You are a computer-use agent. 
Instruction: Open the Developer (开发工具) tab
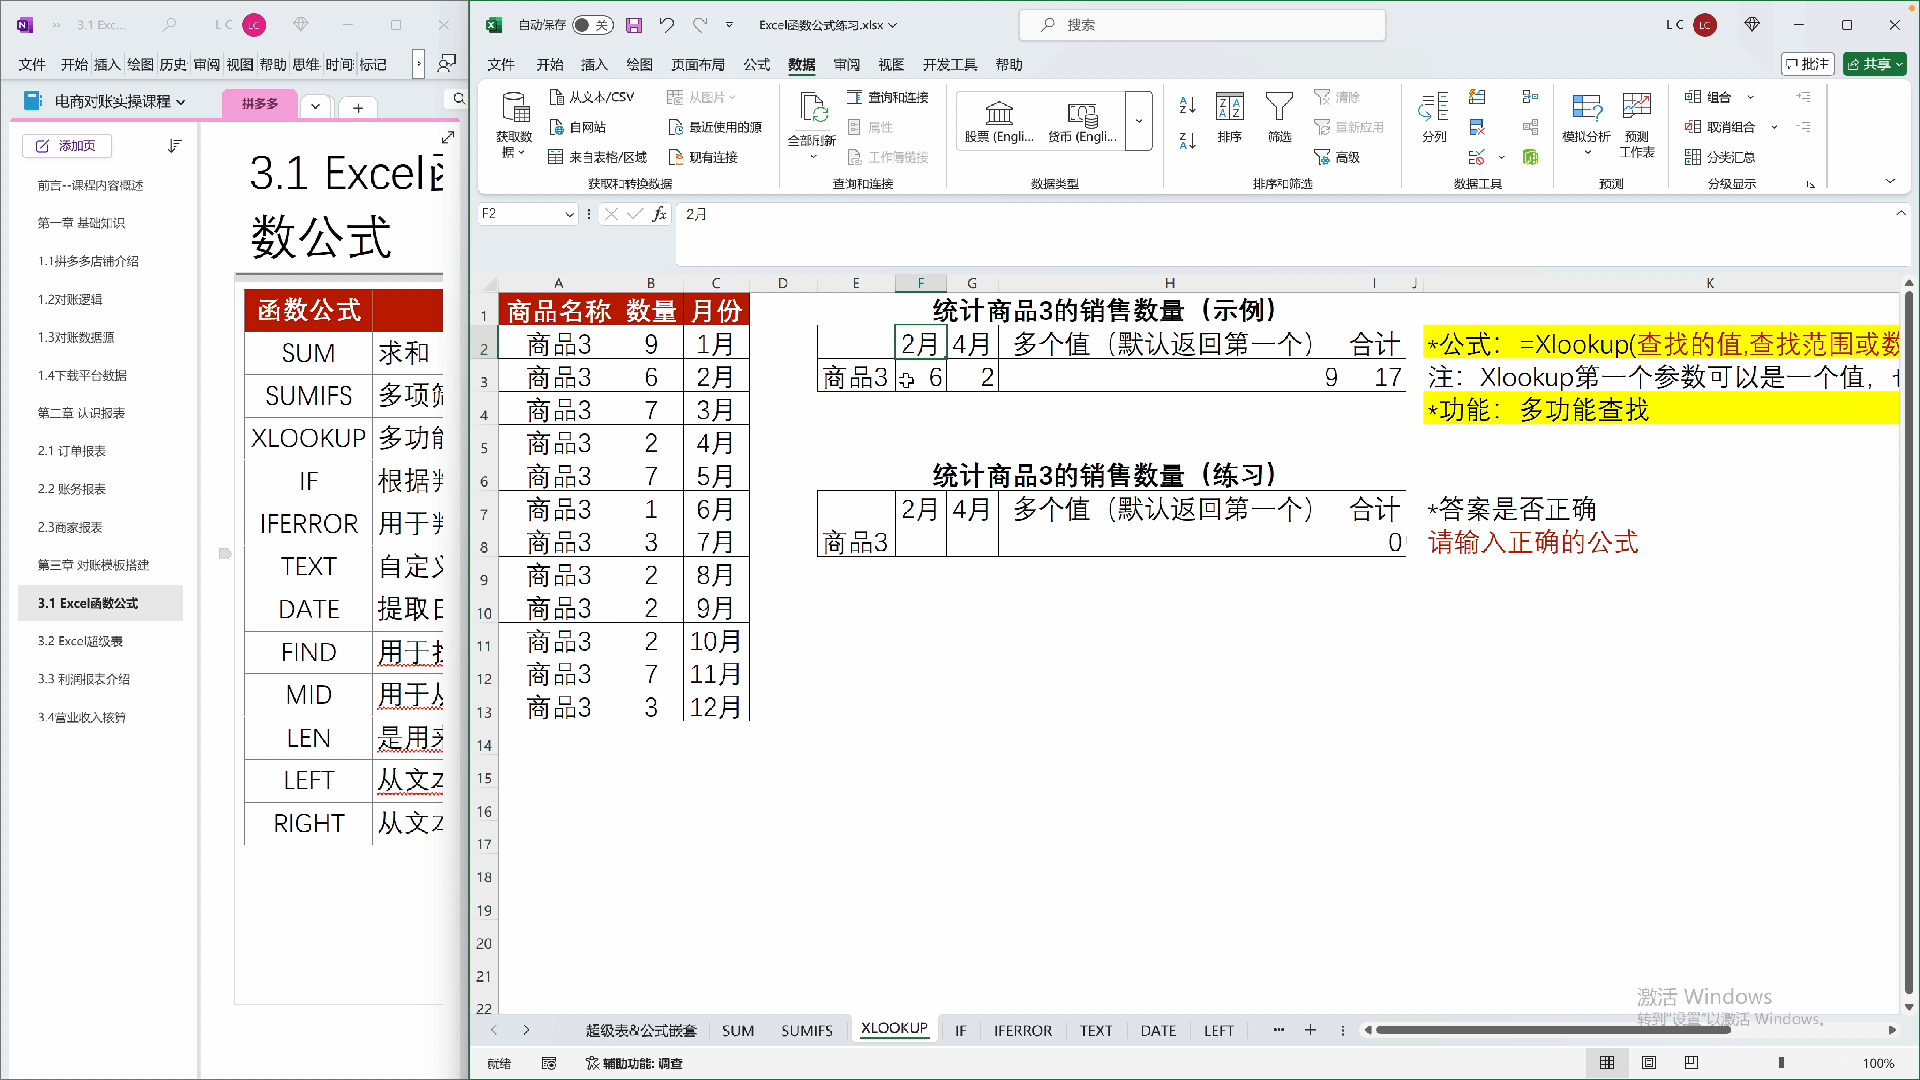pos(949,65)
